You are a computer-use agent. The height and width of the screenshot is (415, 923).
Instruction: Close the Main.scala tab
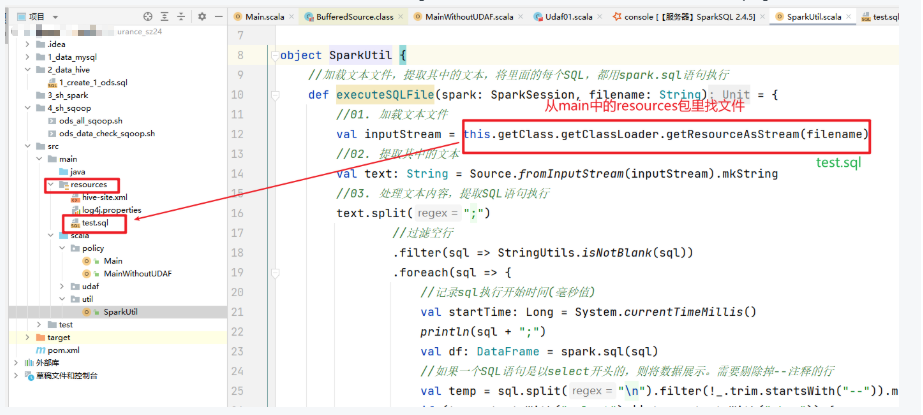click(290, 18)
